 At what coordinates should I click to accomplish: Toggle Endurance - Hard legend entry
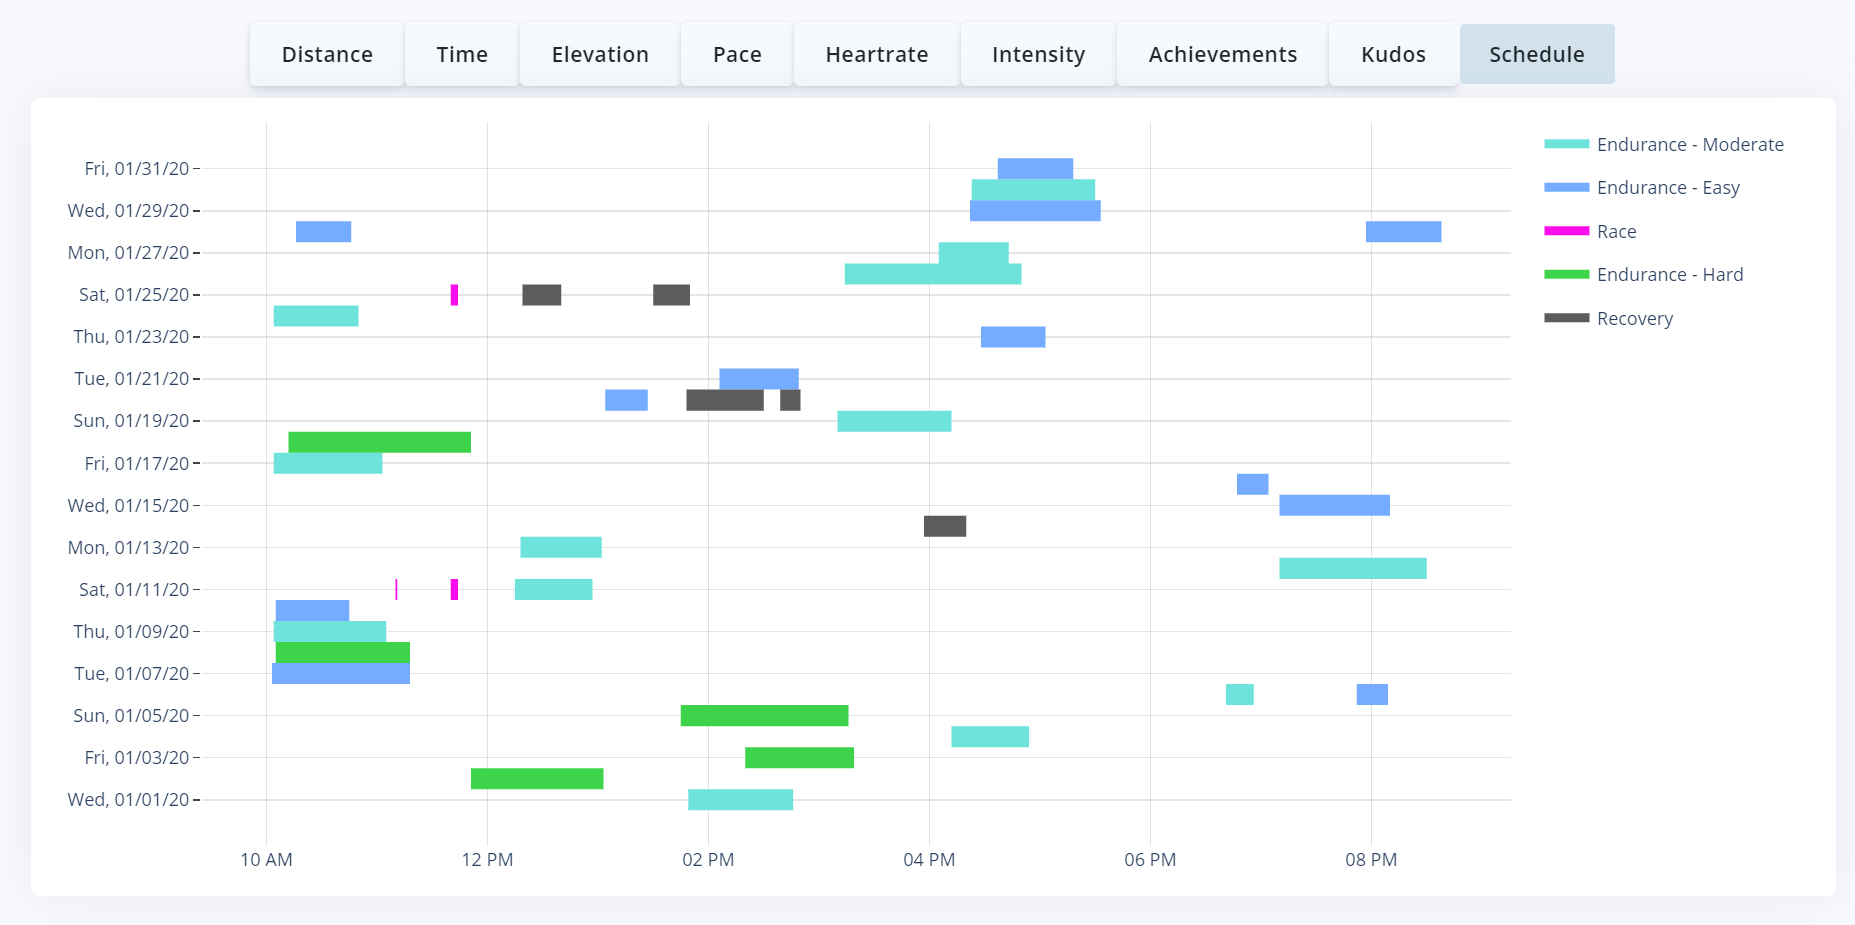pyautogui.click(x=1669, y=275)
